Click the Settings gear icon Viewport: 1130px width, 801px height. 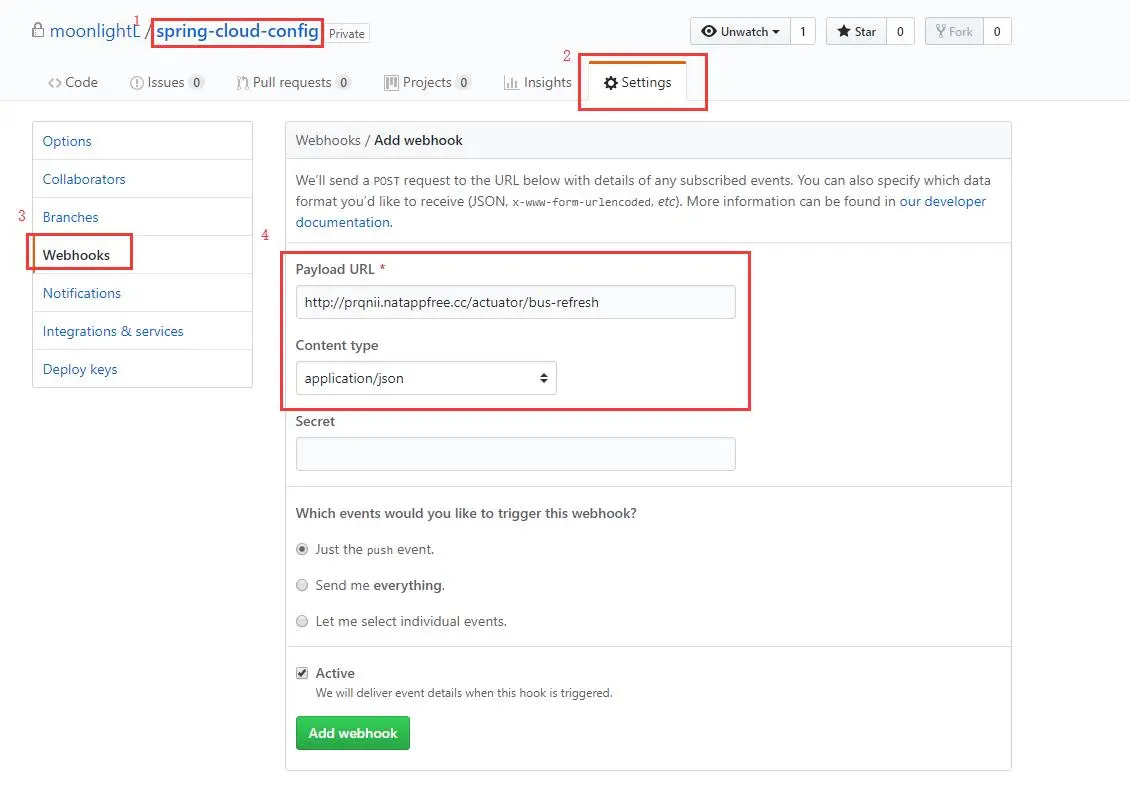tap(610, 83)
